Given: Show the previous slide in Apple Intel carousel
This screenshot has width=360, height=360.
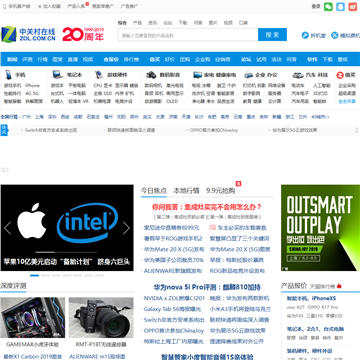Looking at the screenshot, I should tap(7, 228).
